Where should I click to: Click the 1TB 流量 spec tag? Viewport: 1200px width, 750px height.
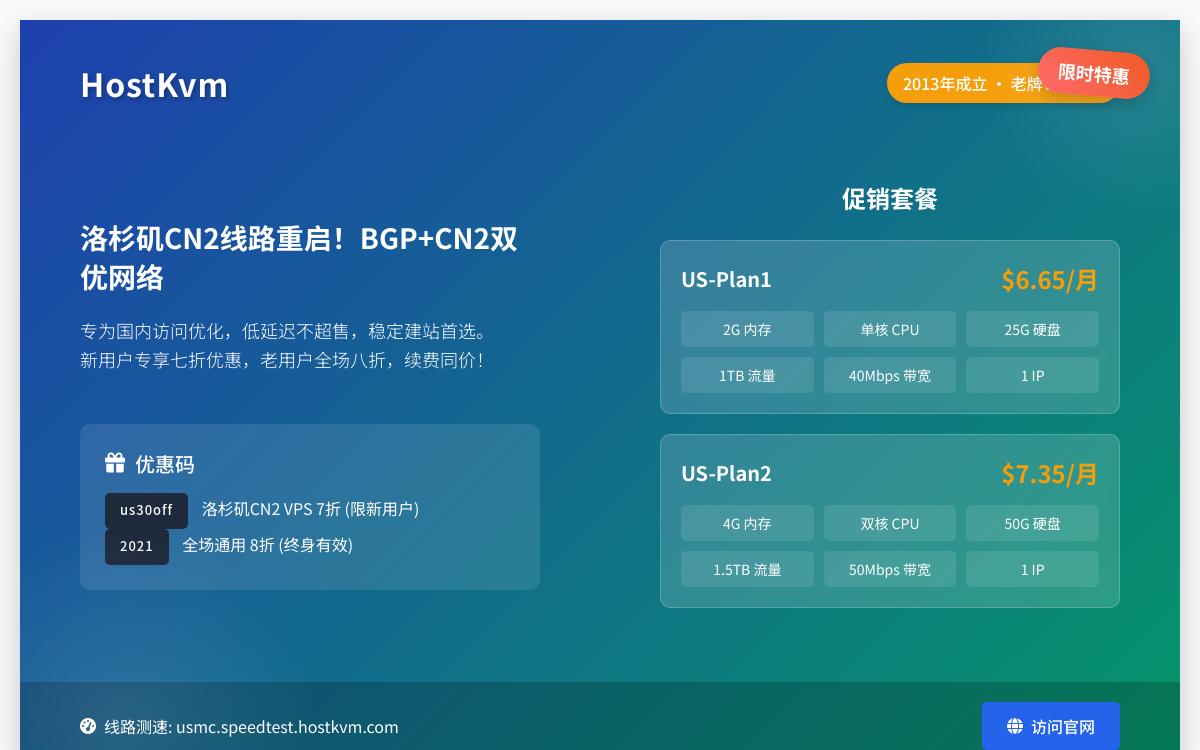tap(747, 375)
